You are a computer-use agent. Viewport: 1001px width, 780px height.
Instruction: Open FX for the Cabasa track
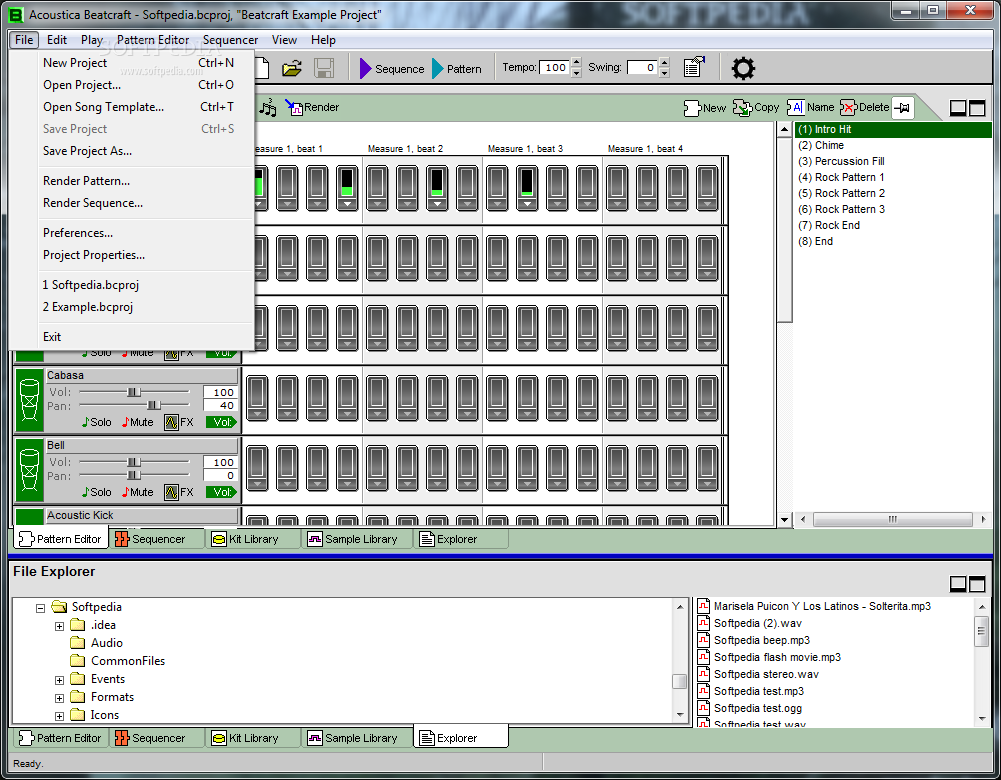pos(179,422)
